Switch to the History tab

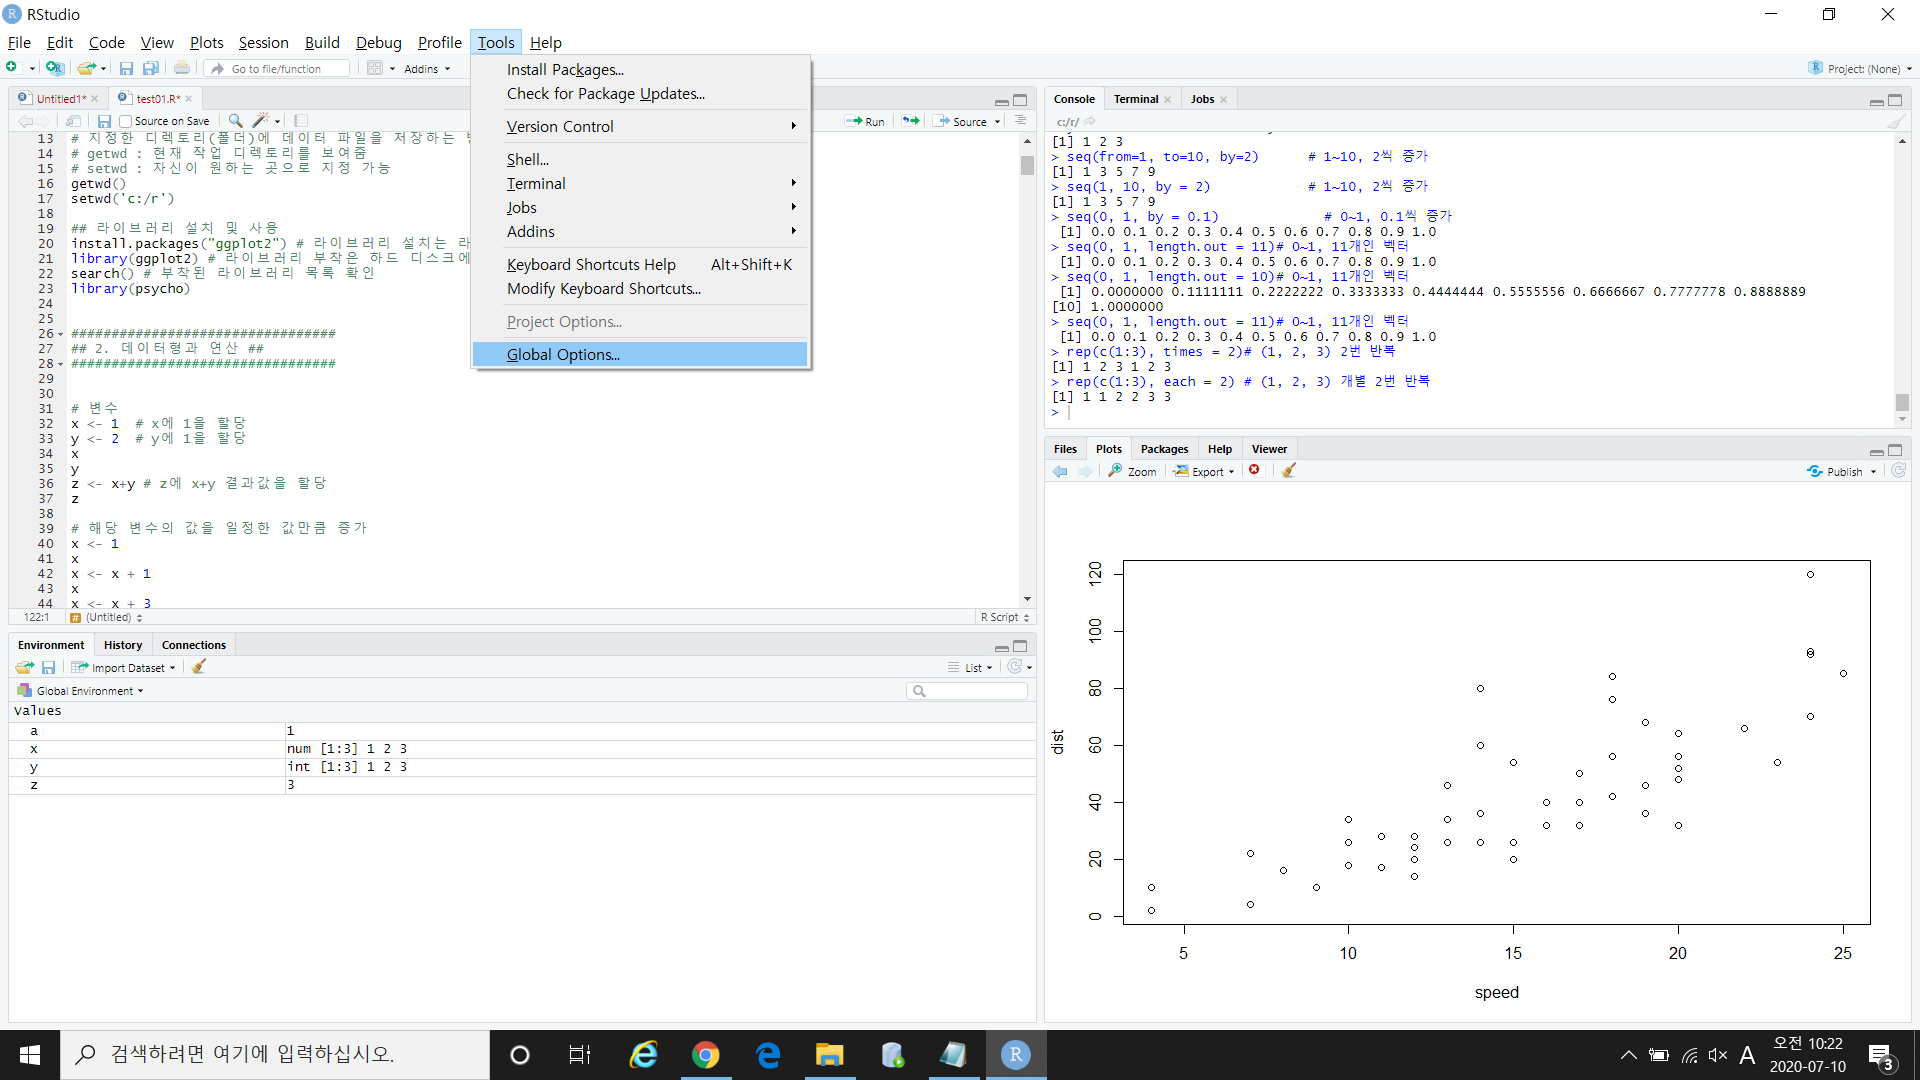[x=123, y=645]
